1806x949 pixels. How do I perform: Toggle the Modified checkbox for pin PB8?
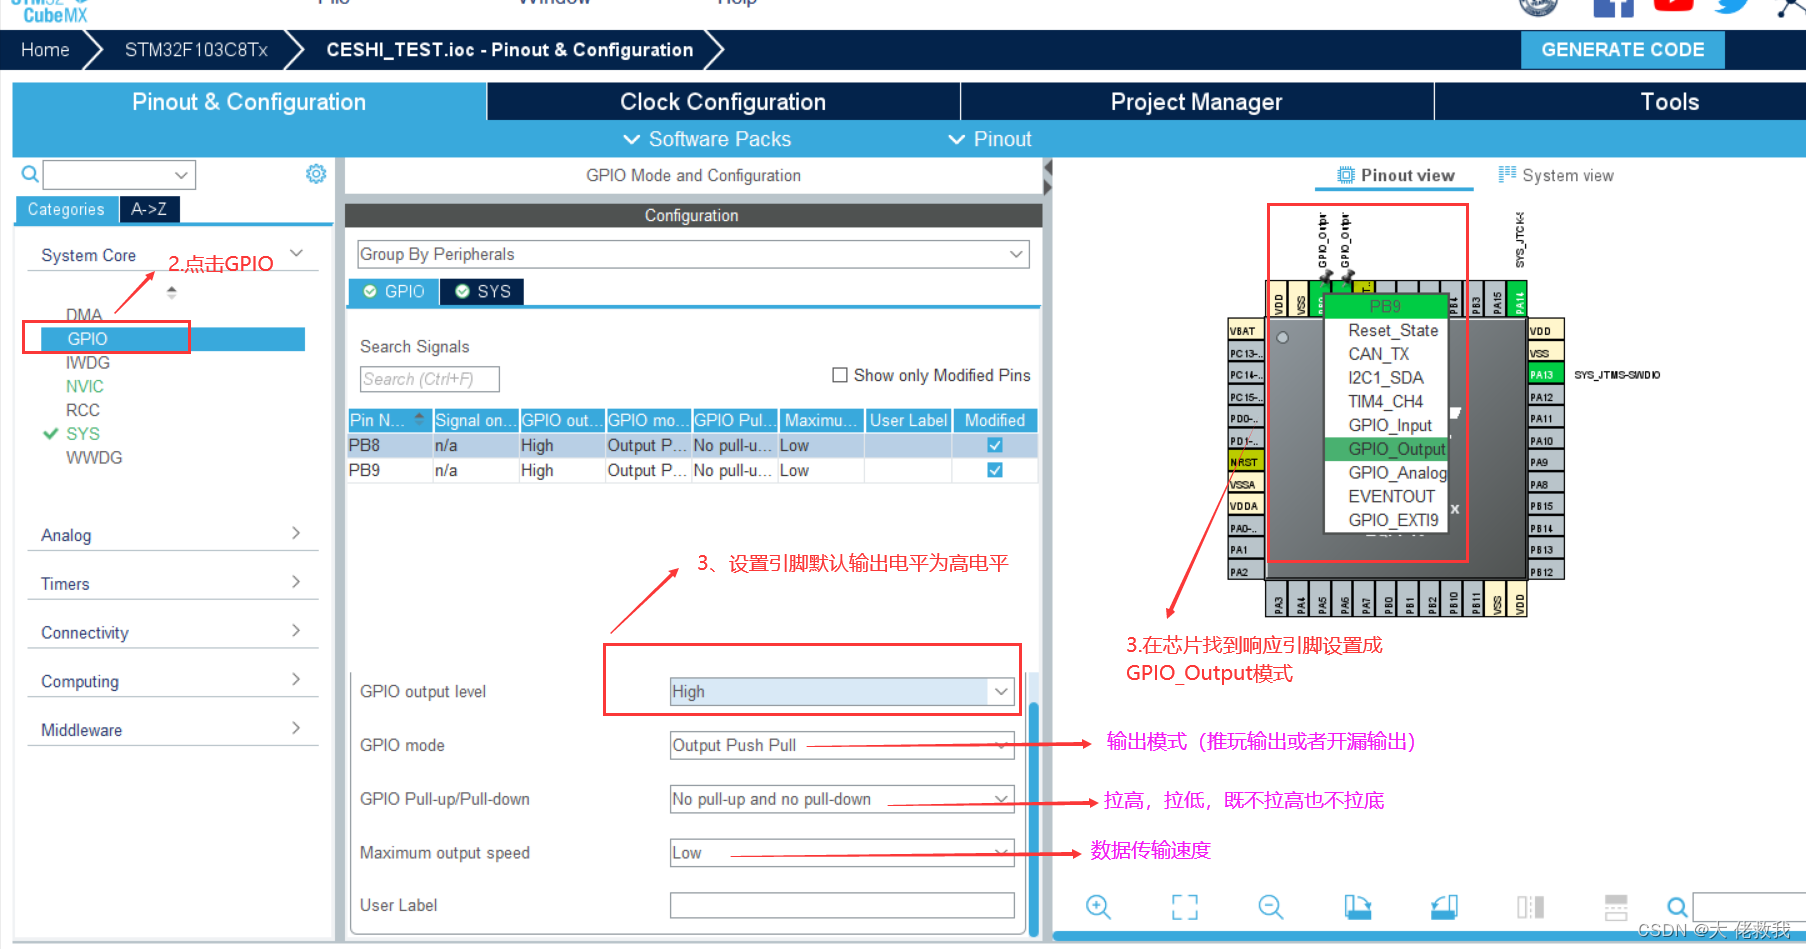(x=994, y=445)
